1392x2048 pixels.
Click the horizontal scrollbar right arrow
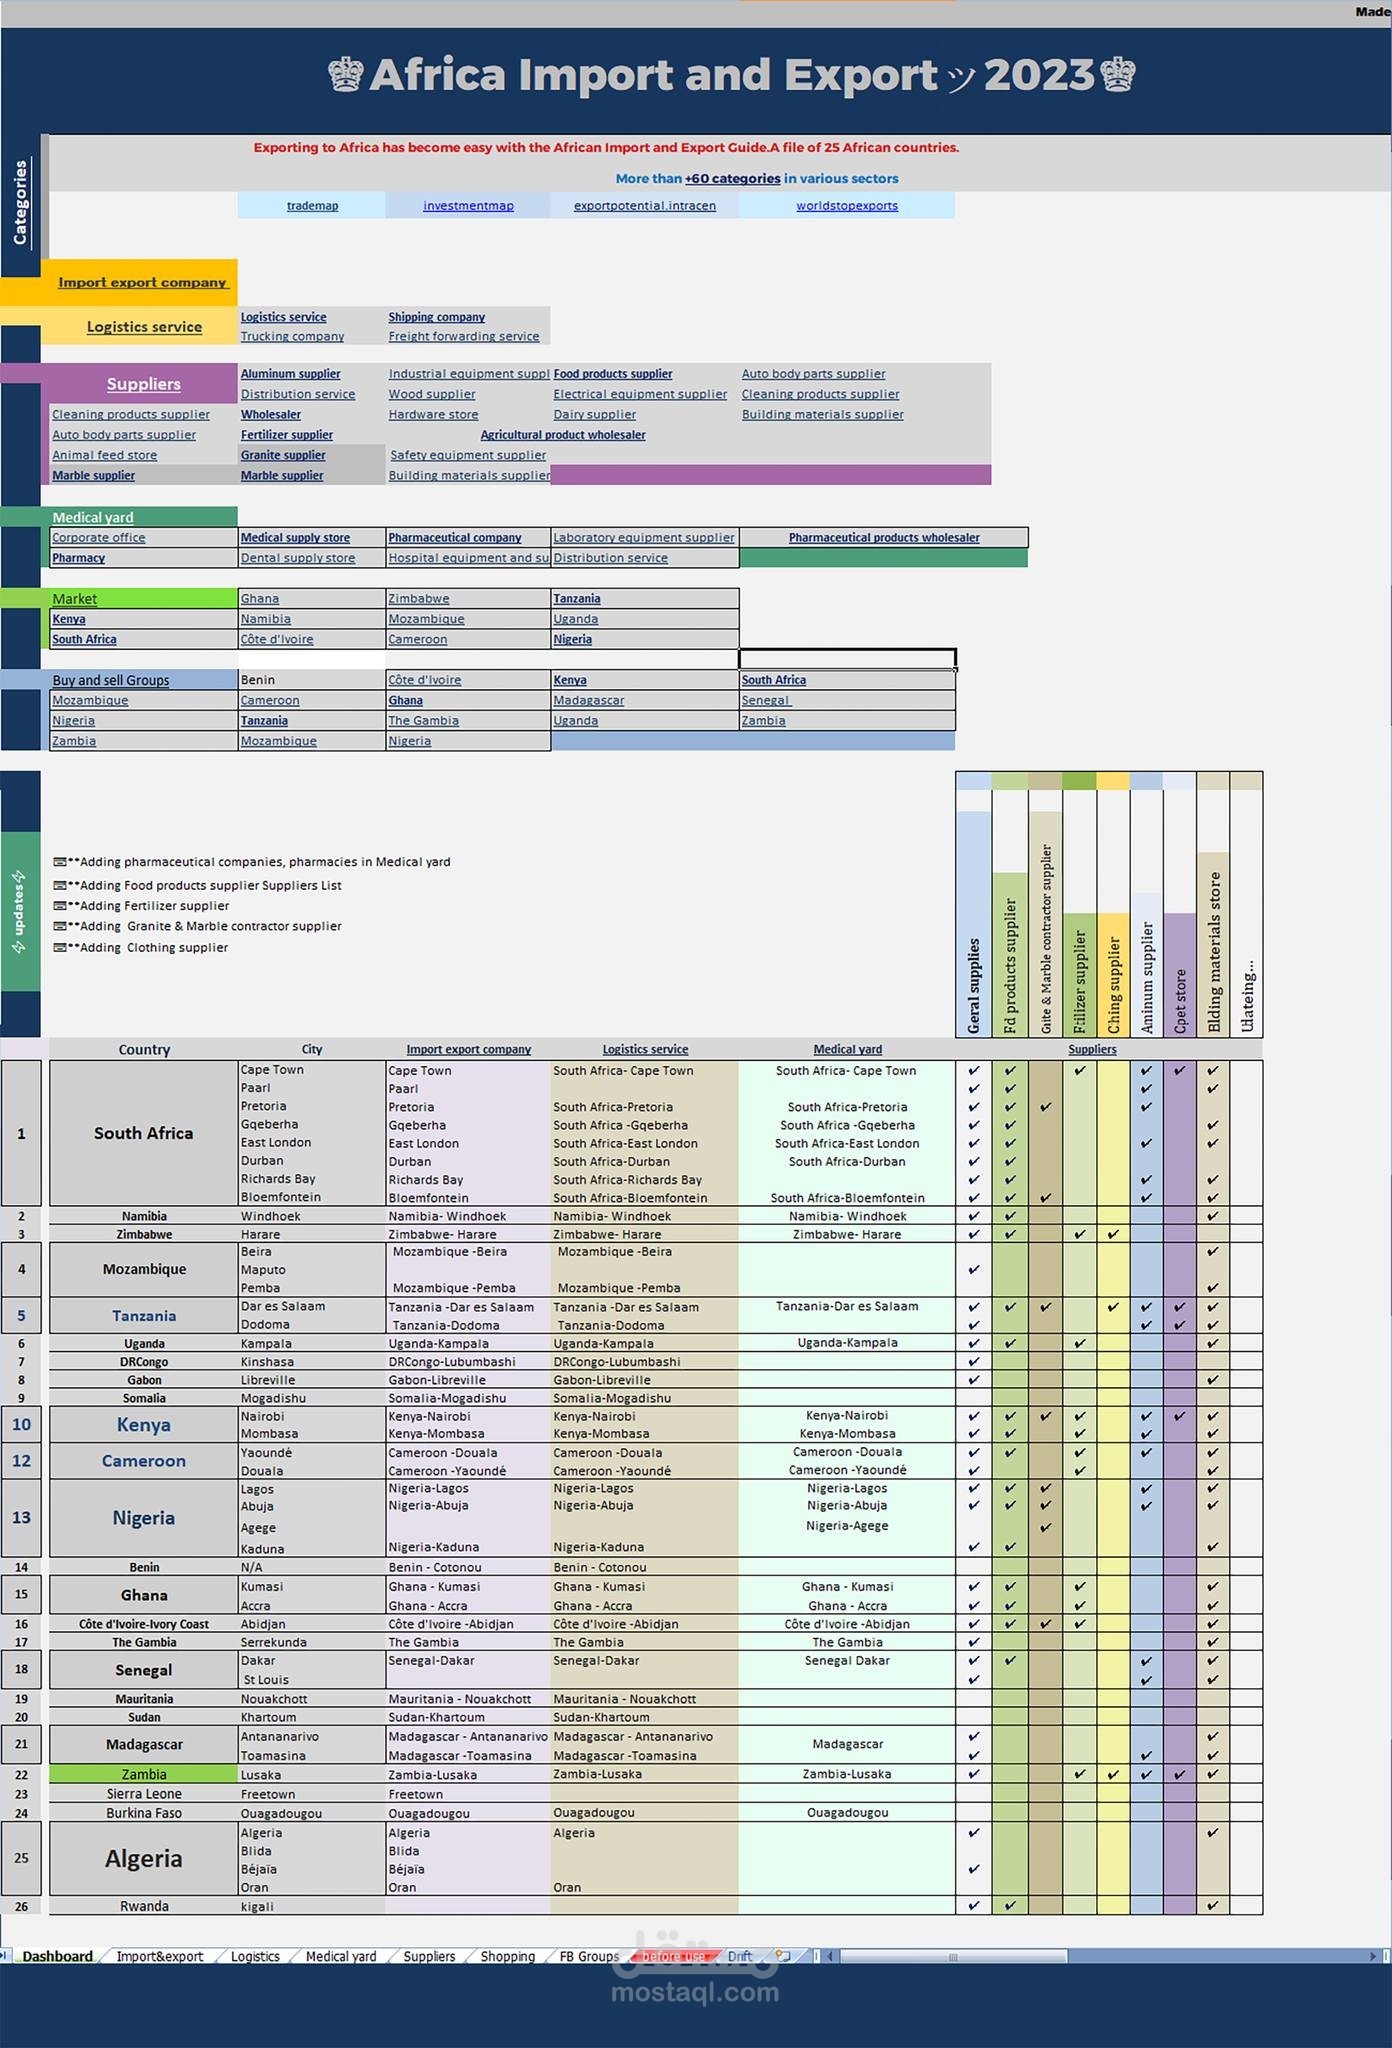1373,1956
